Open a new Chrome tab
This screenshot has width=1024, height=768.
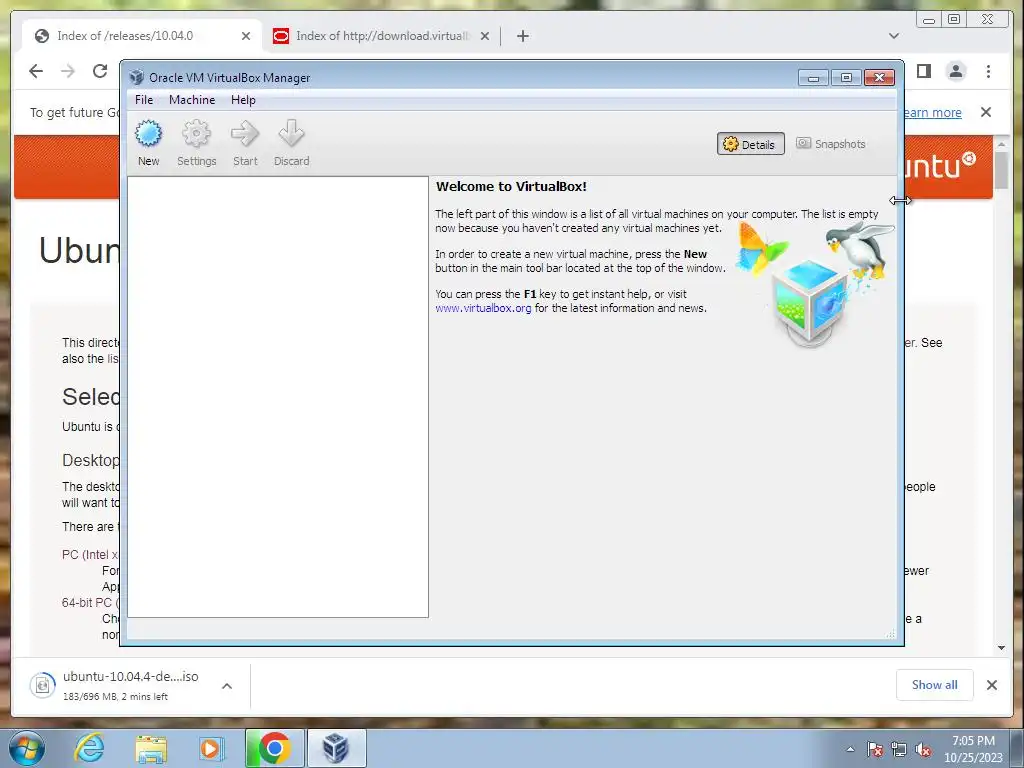pyautogui.click(x=522, y=36)
